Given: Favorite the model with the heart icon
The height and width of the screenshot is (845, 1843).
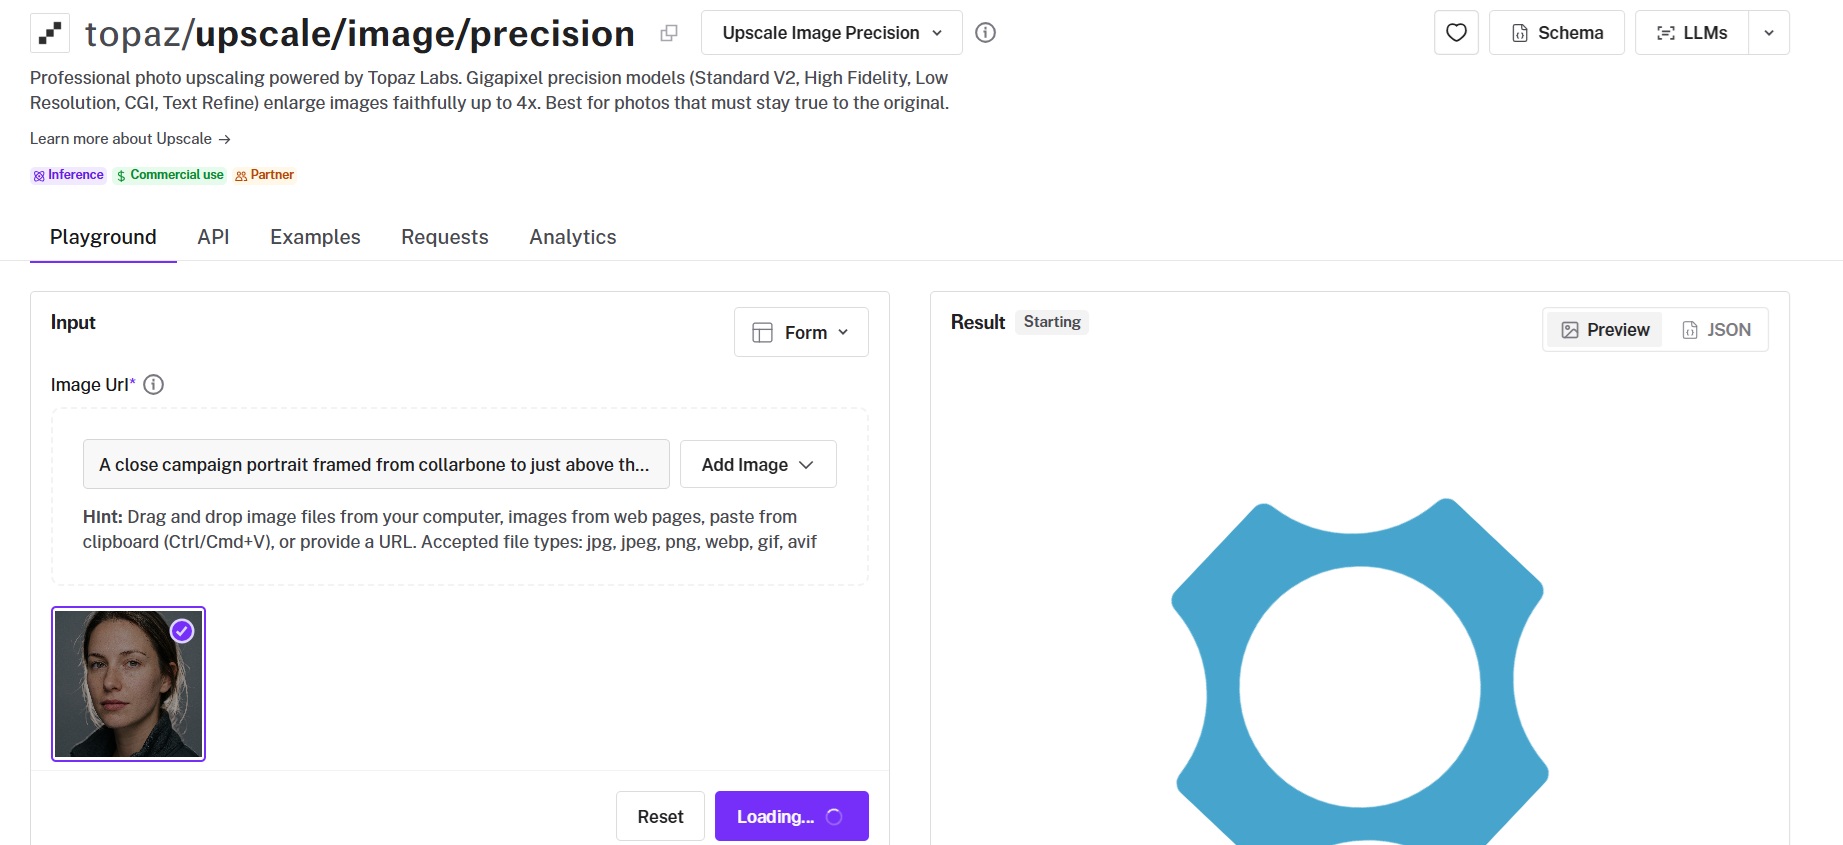Looking at the screenshot, I should (1456, 33).
